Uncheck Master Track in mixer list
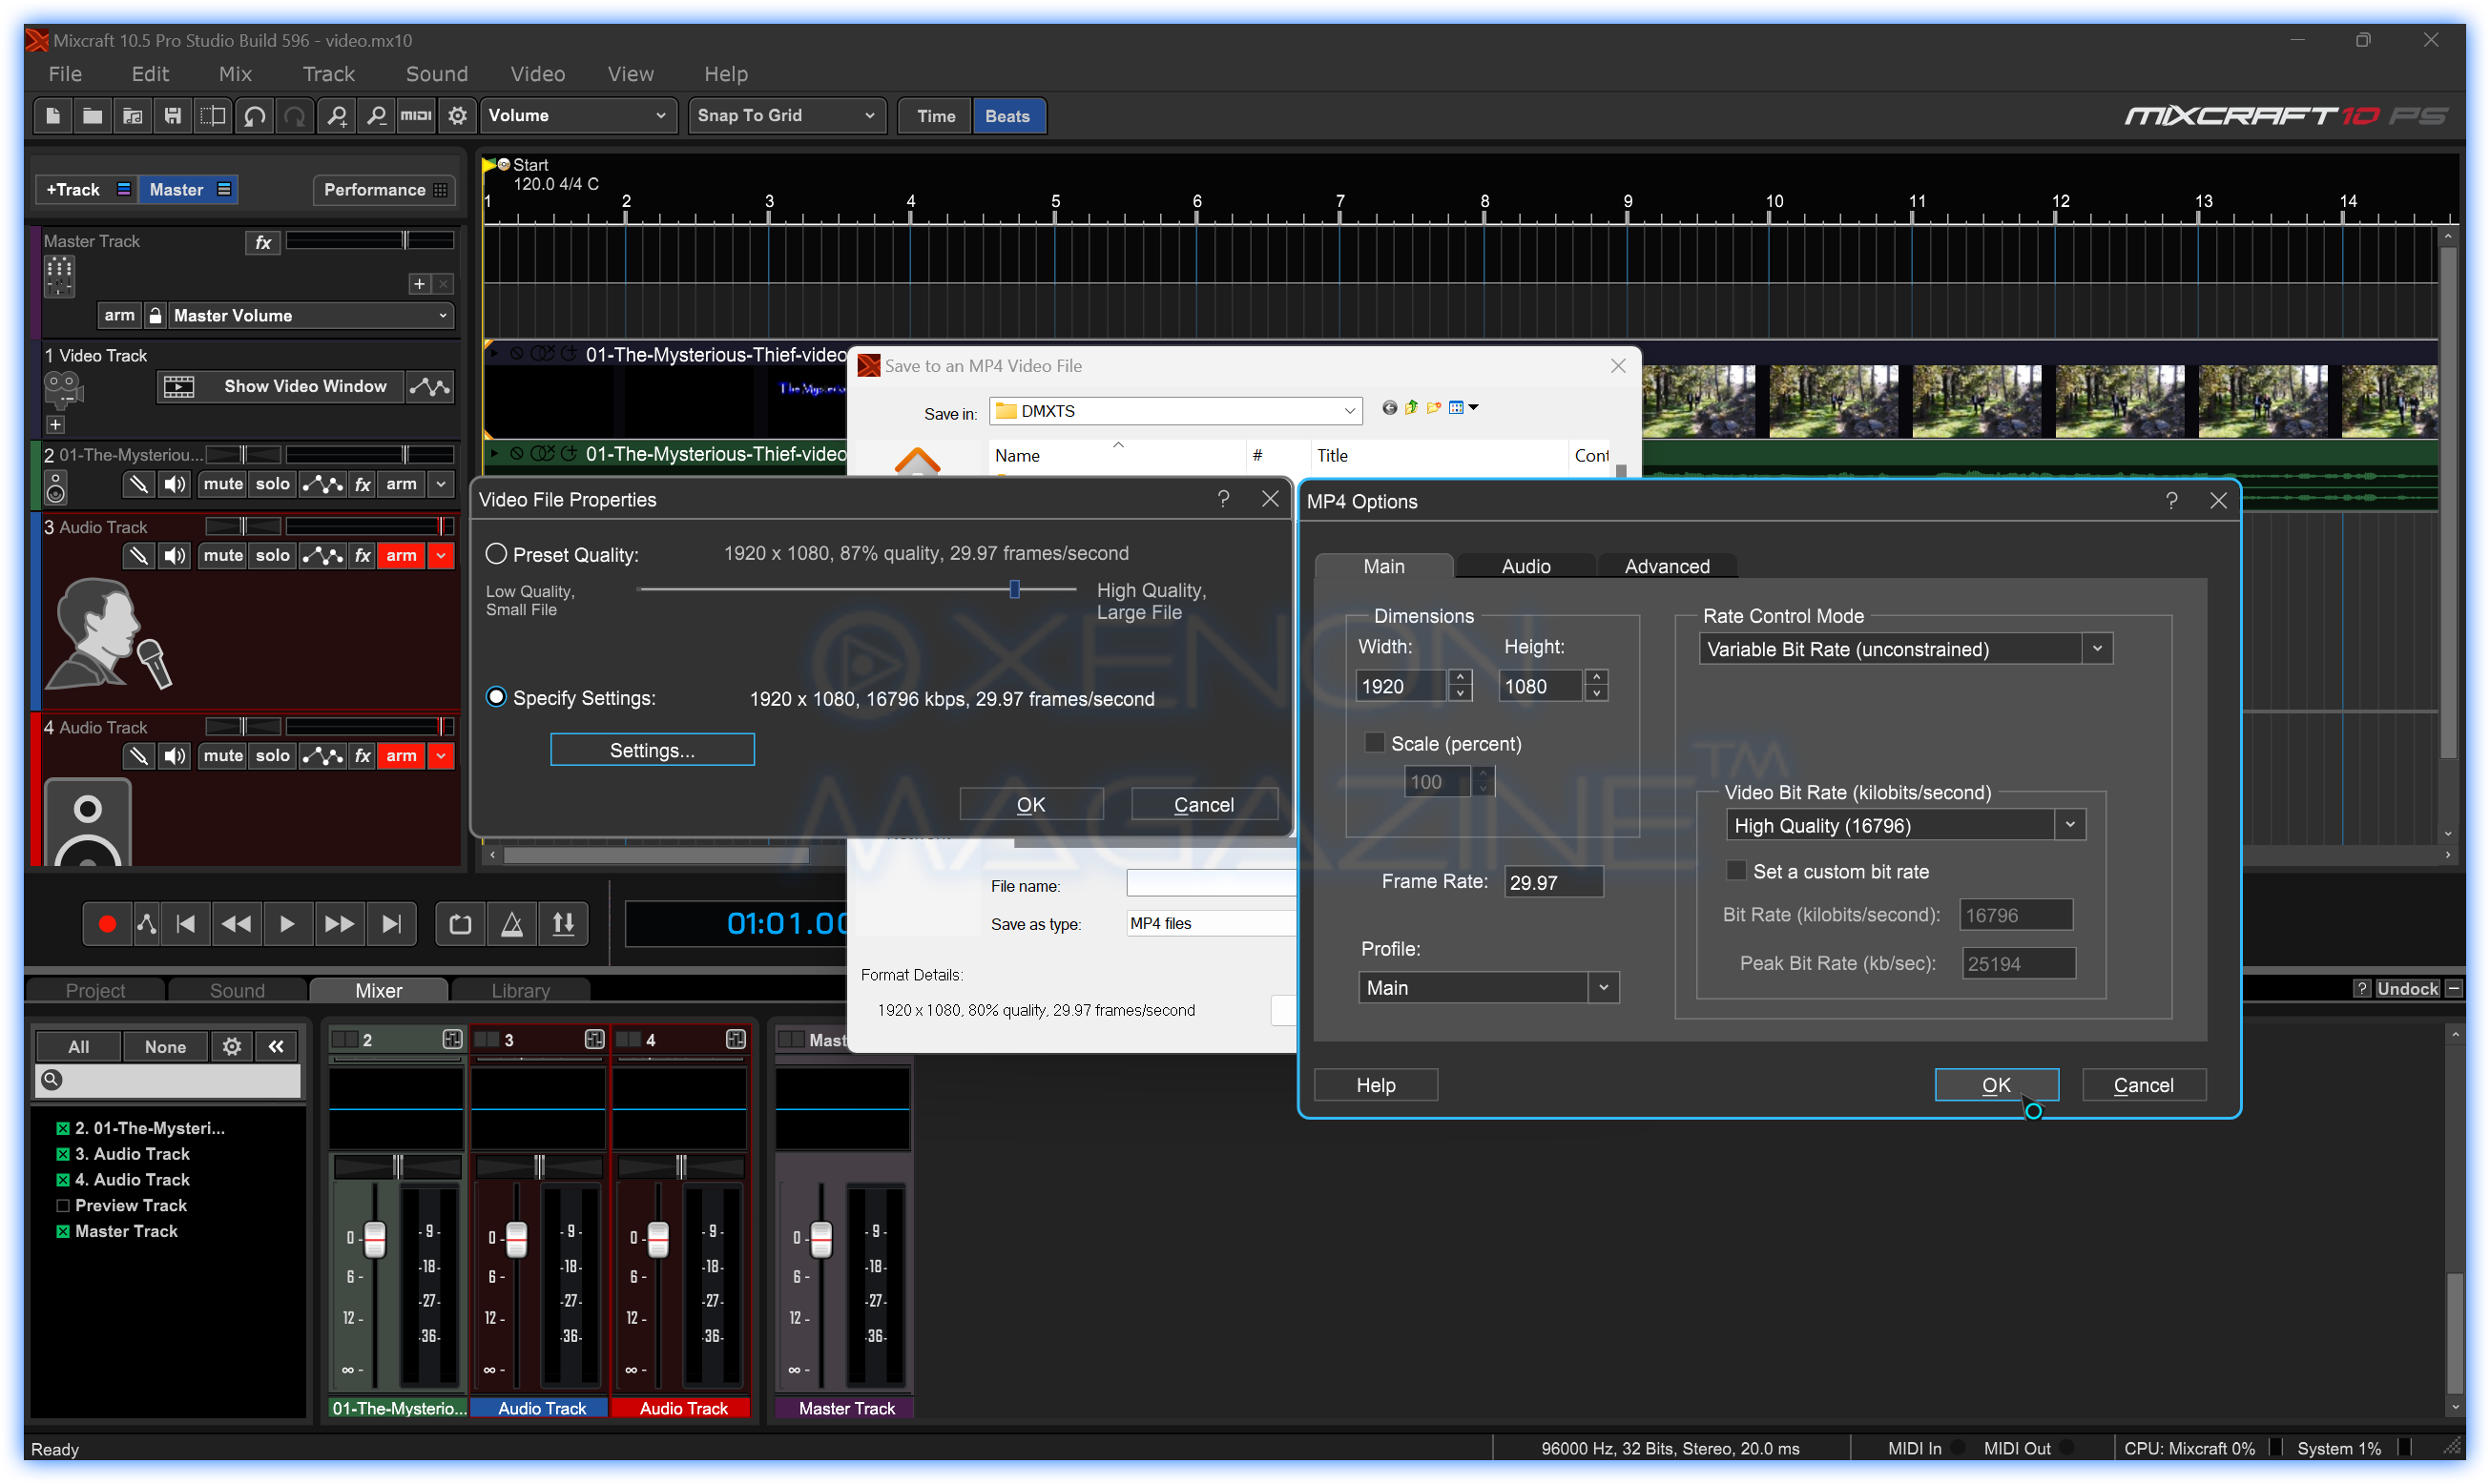2490x1484 pixels. [63, 1232]
